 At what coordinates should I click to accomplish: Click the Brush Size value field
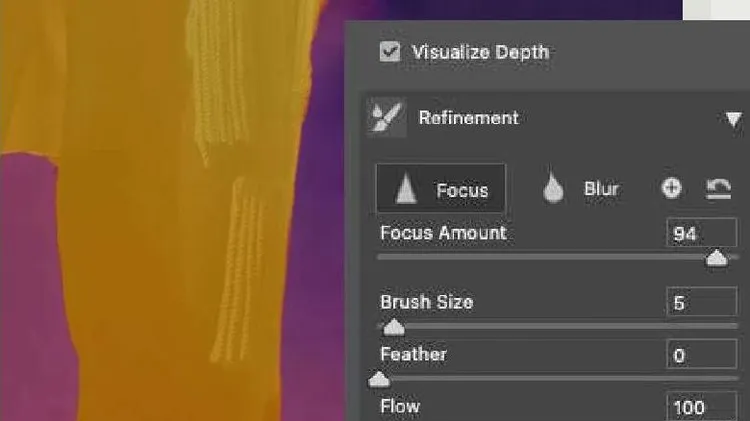point(701,302)
